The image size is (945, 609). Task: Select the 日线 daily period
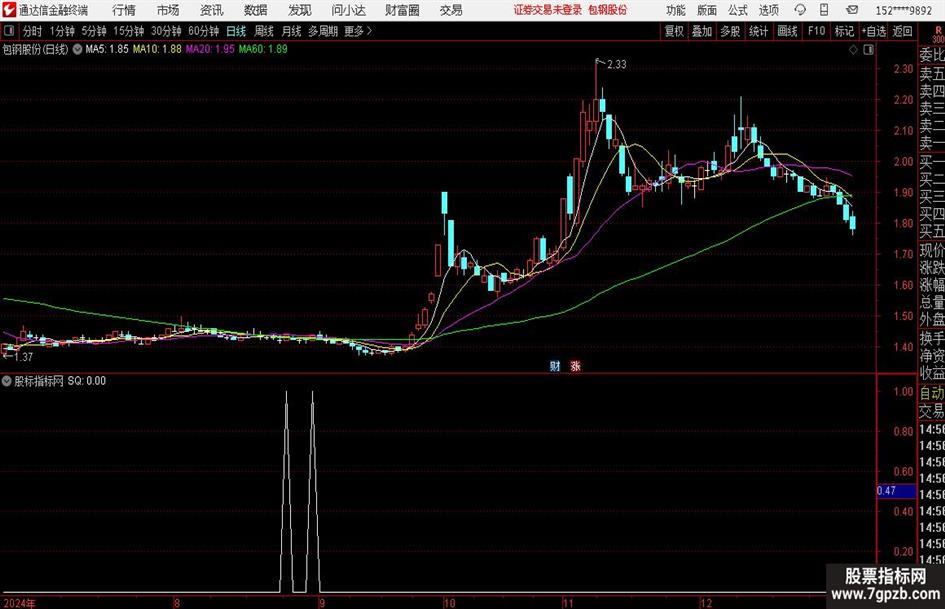click(236, 31)
